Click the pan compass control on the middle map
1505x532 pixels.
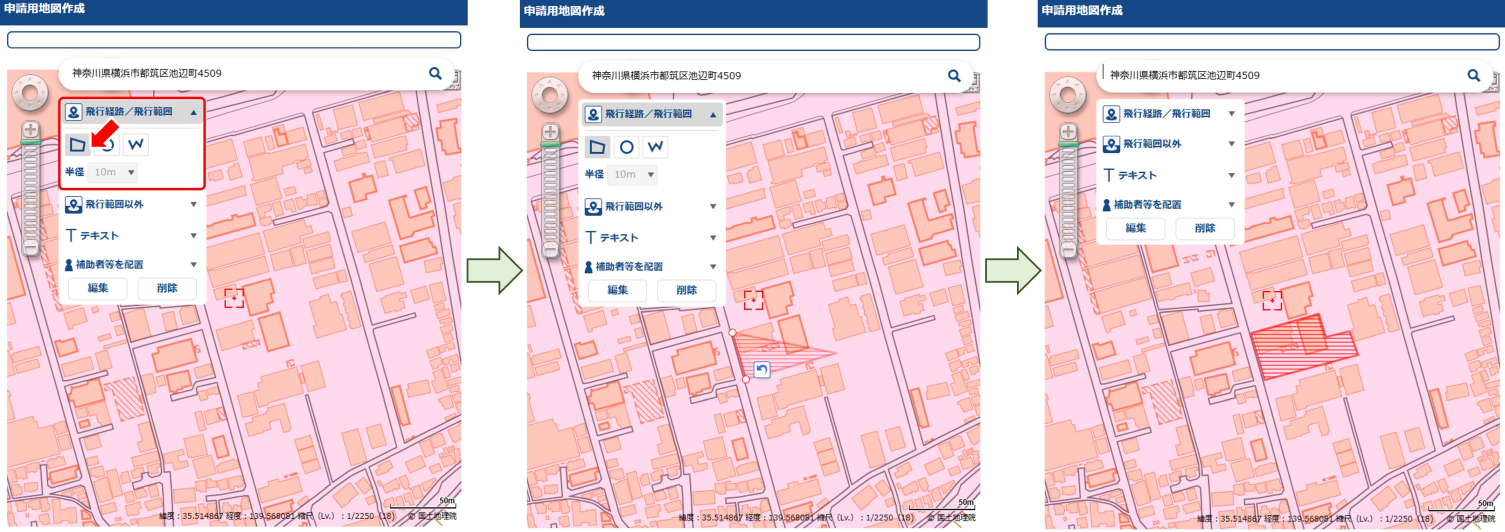pyautogui.click(x=549, y=97)
